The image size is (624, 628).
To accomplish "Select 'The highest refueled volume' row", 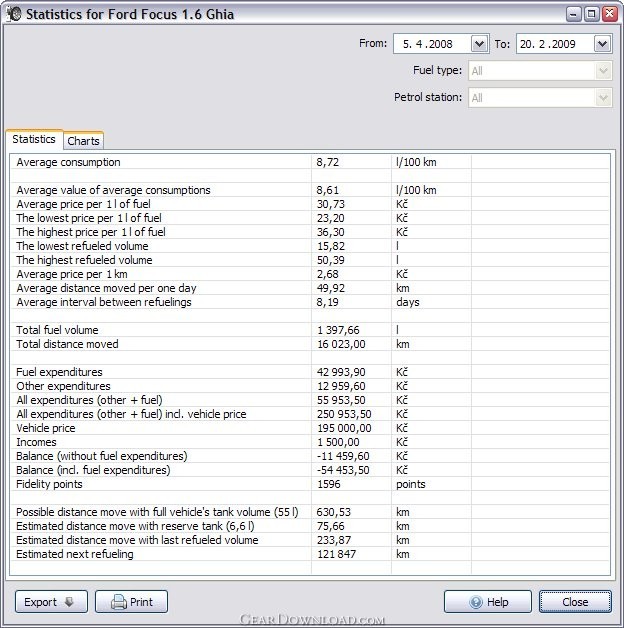I will tap(309, 260).
